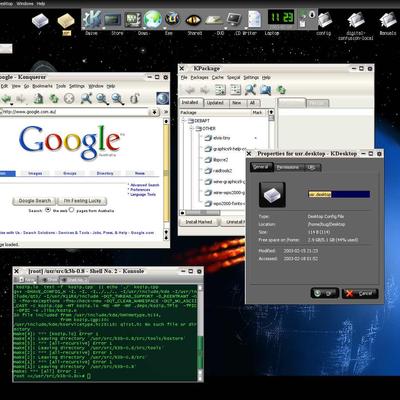This screenshot has width=400, height=400.
Task: Open the Packages menu in KPackage
Action: click(x=199, y=77)
